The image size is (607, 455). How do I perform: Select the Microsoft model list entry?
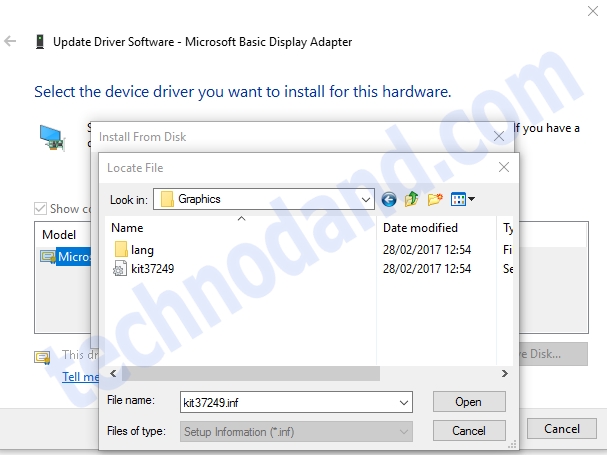click(74, 257)
